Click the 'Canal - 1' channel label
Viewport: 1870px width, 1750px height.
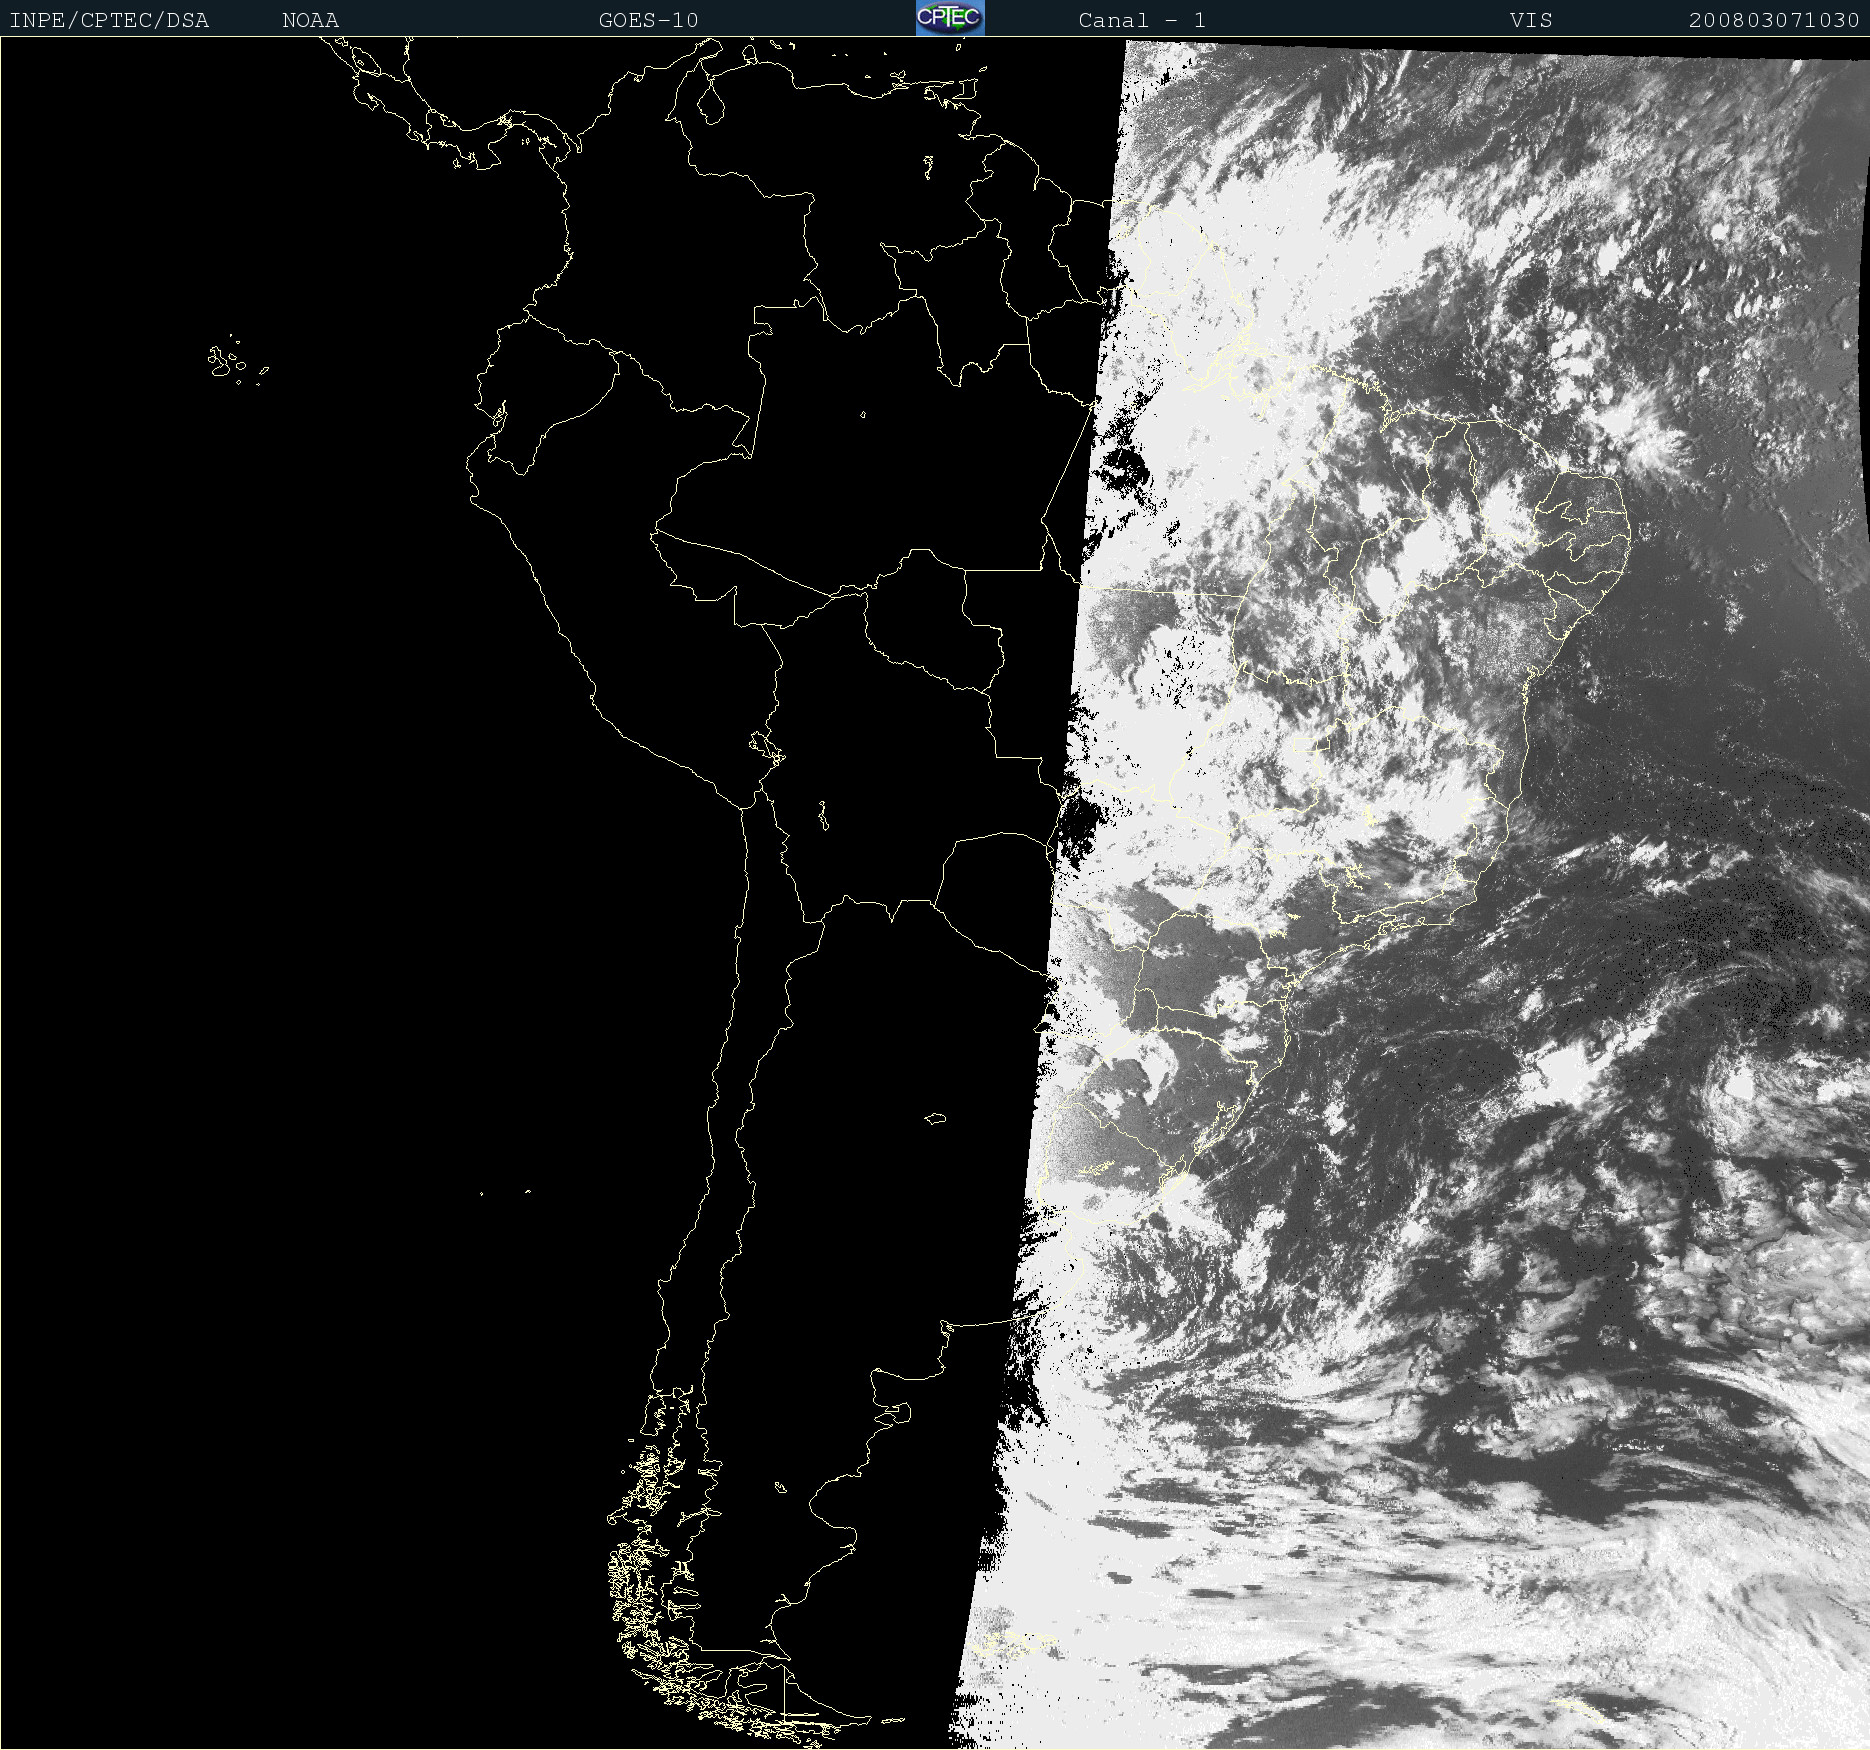coord(1142,20)
